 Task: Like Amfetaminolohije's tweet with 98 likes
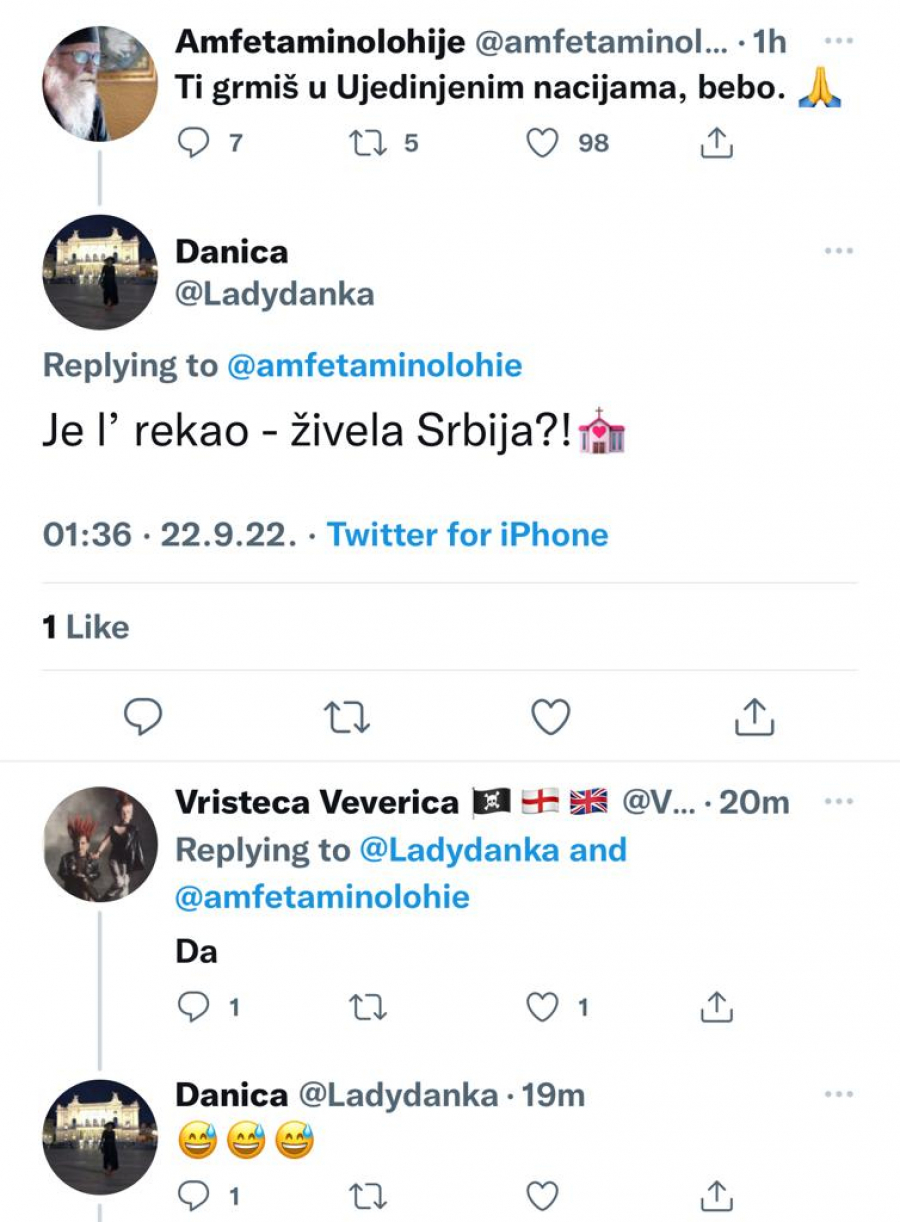[x=543, y=144]
